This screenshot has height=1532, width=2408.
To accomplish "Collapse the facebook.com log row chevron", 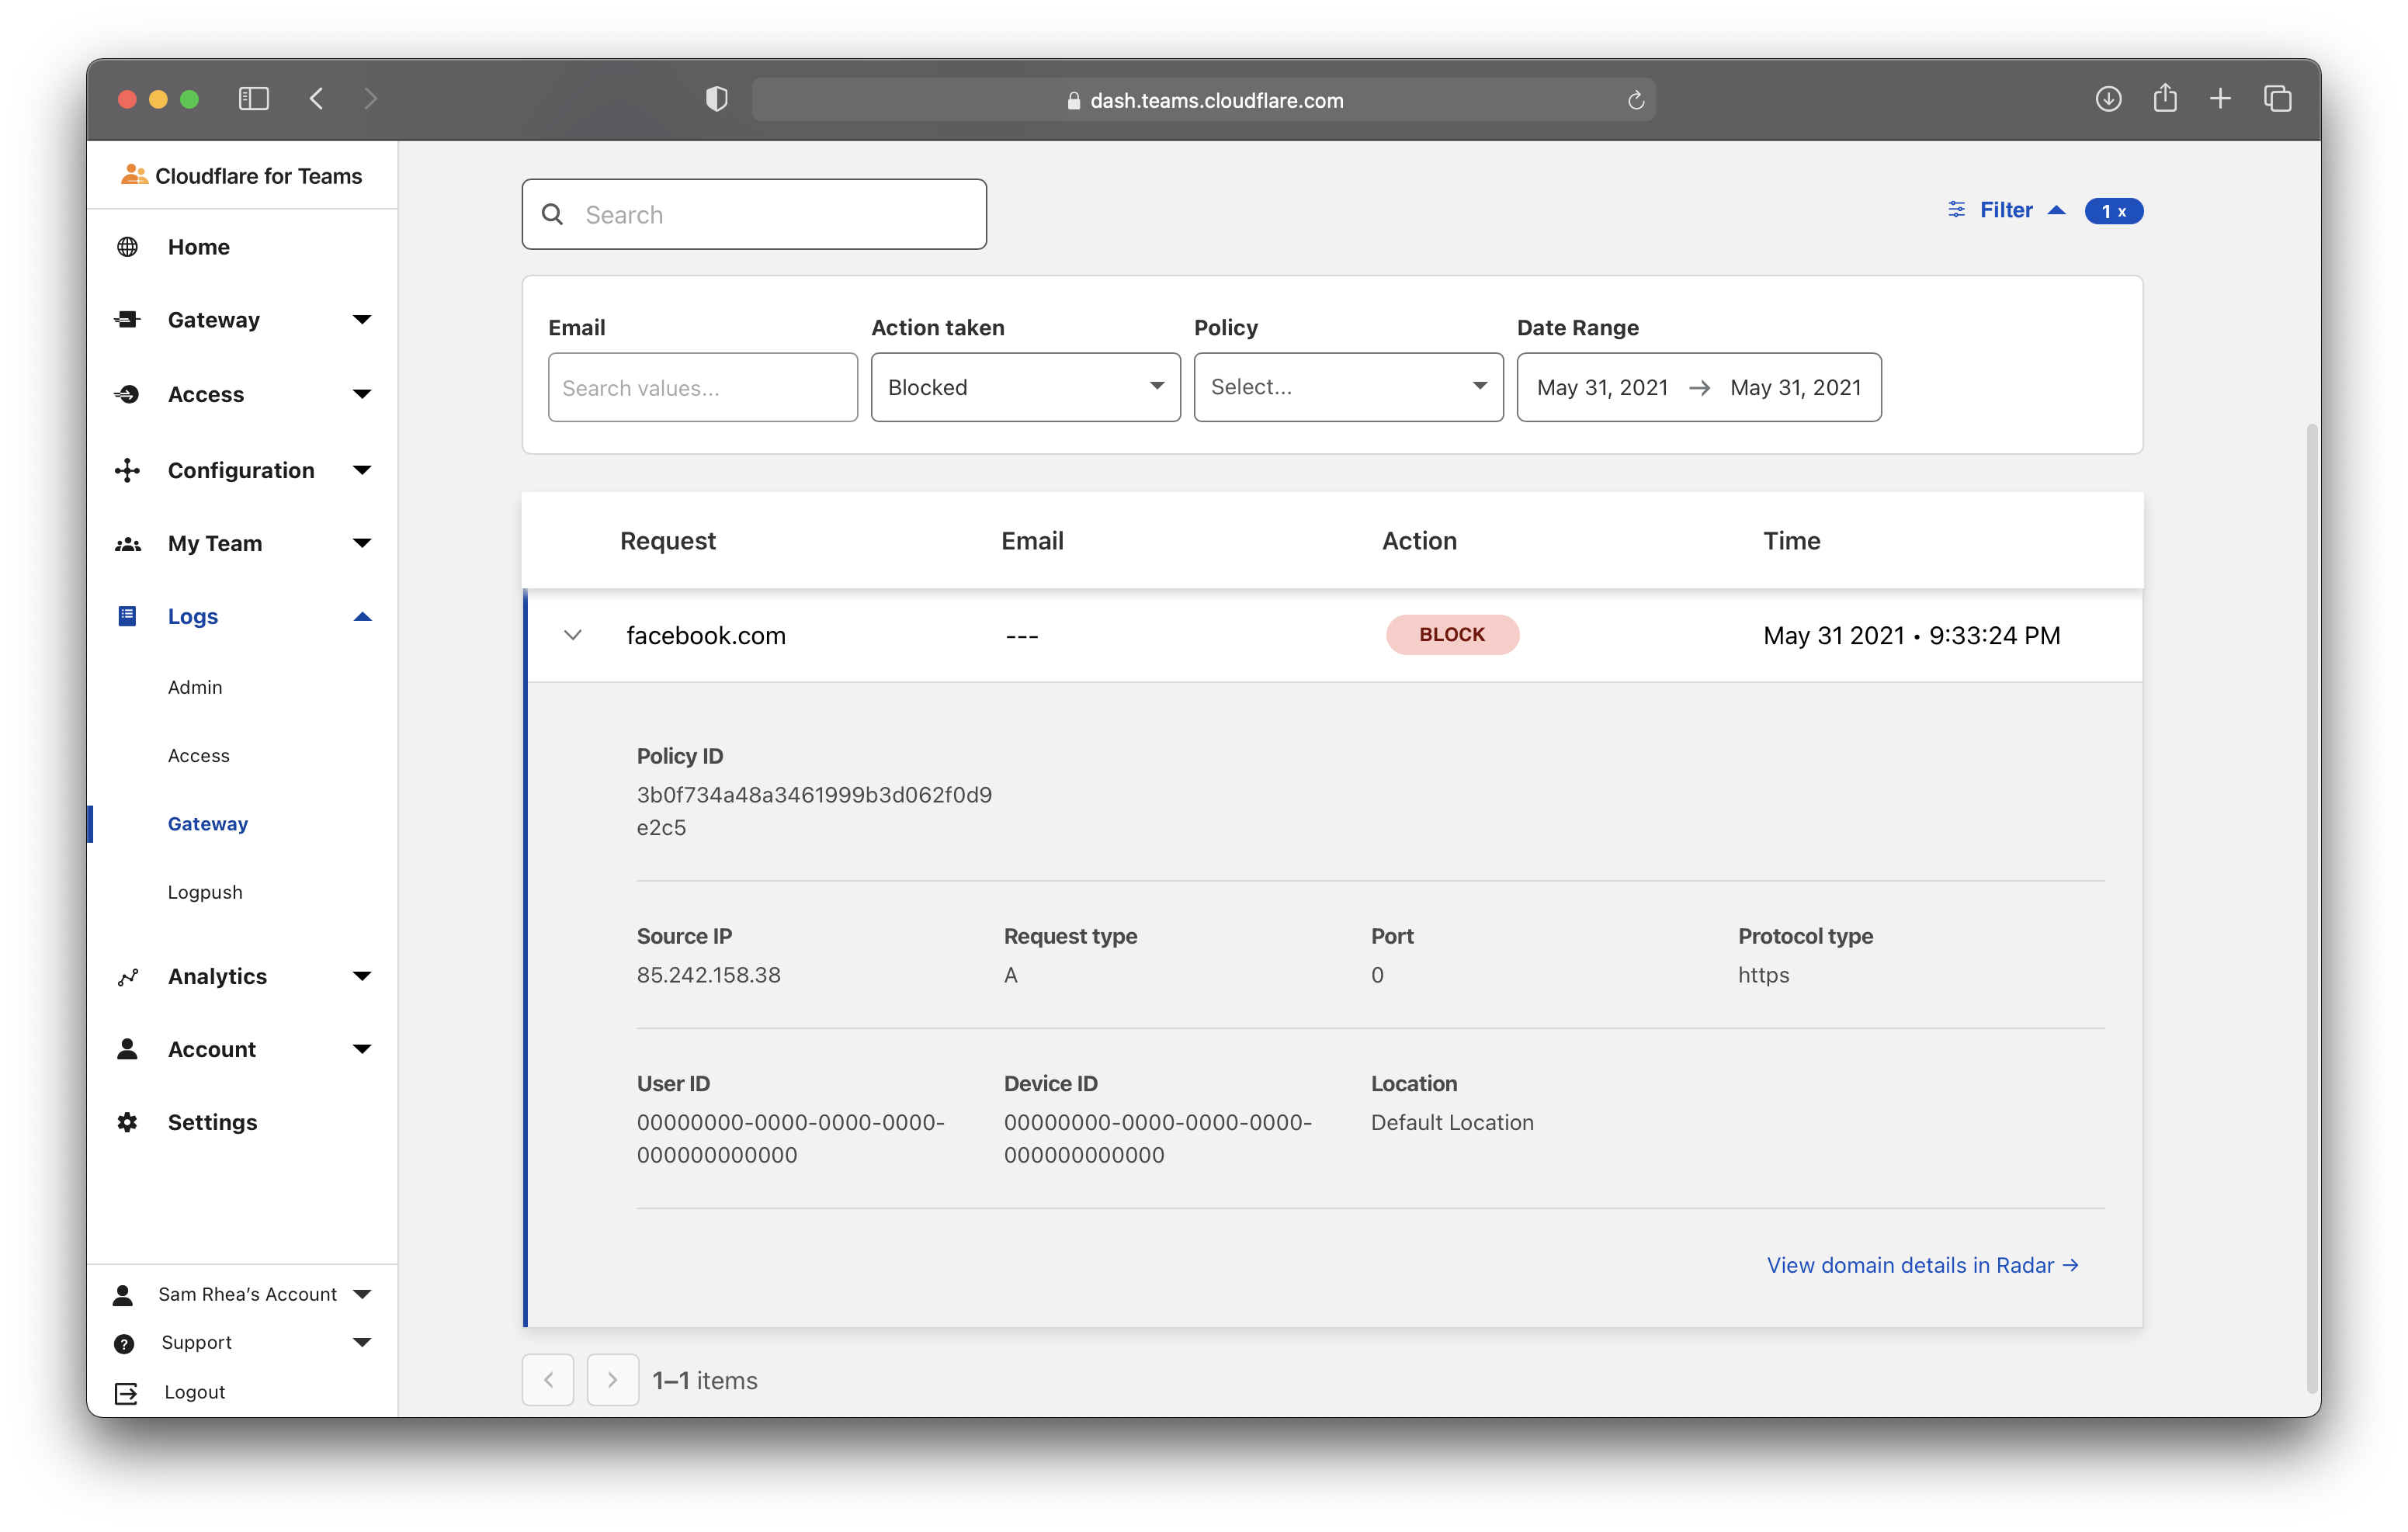I will (x=573, y=635).
